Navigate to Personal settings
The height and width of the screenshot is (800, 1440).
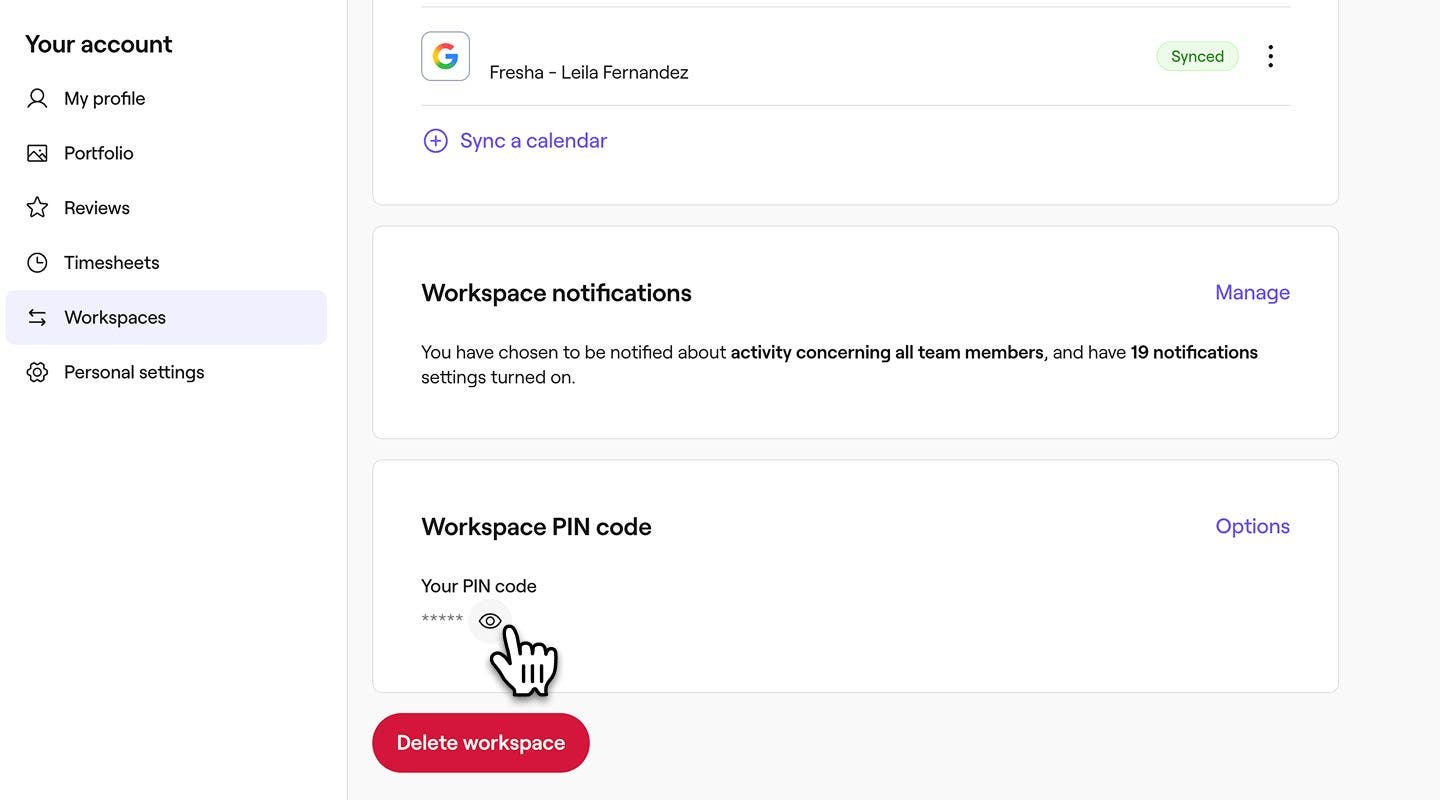click(134, 372)
